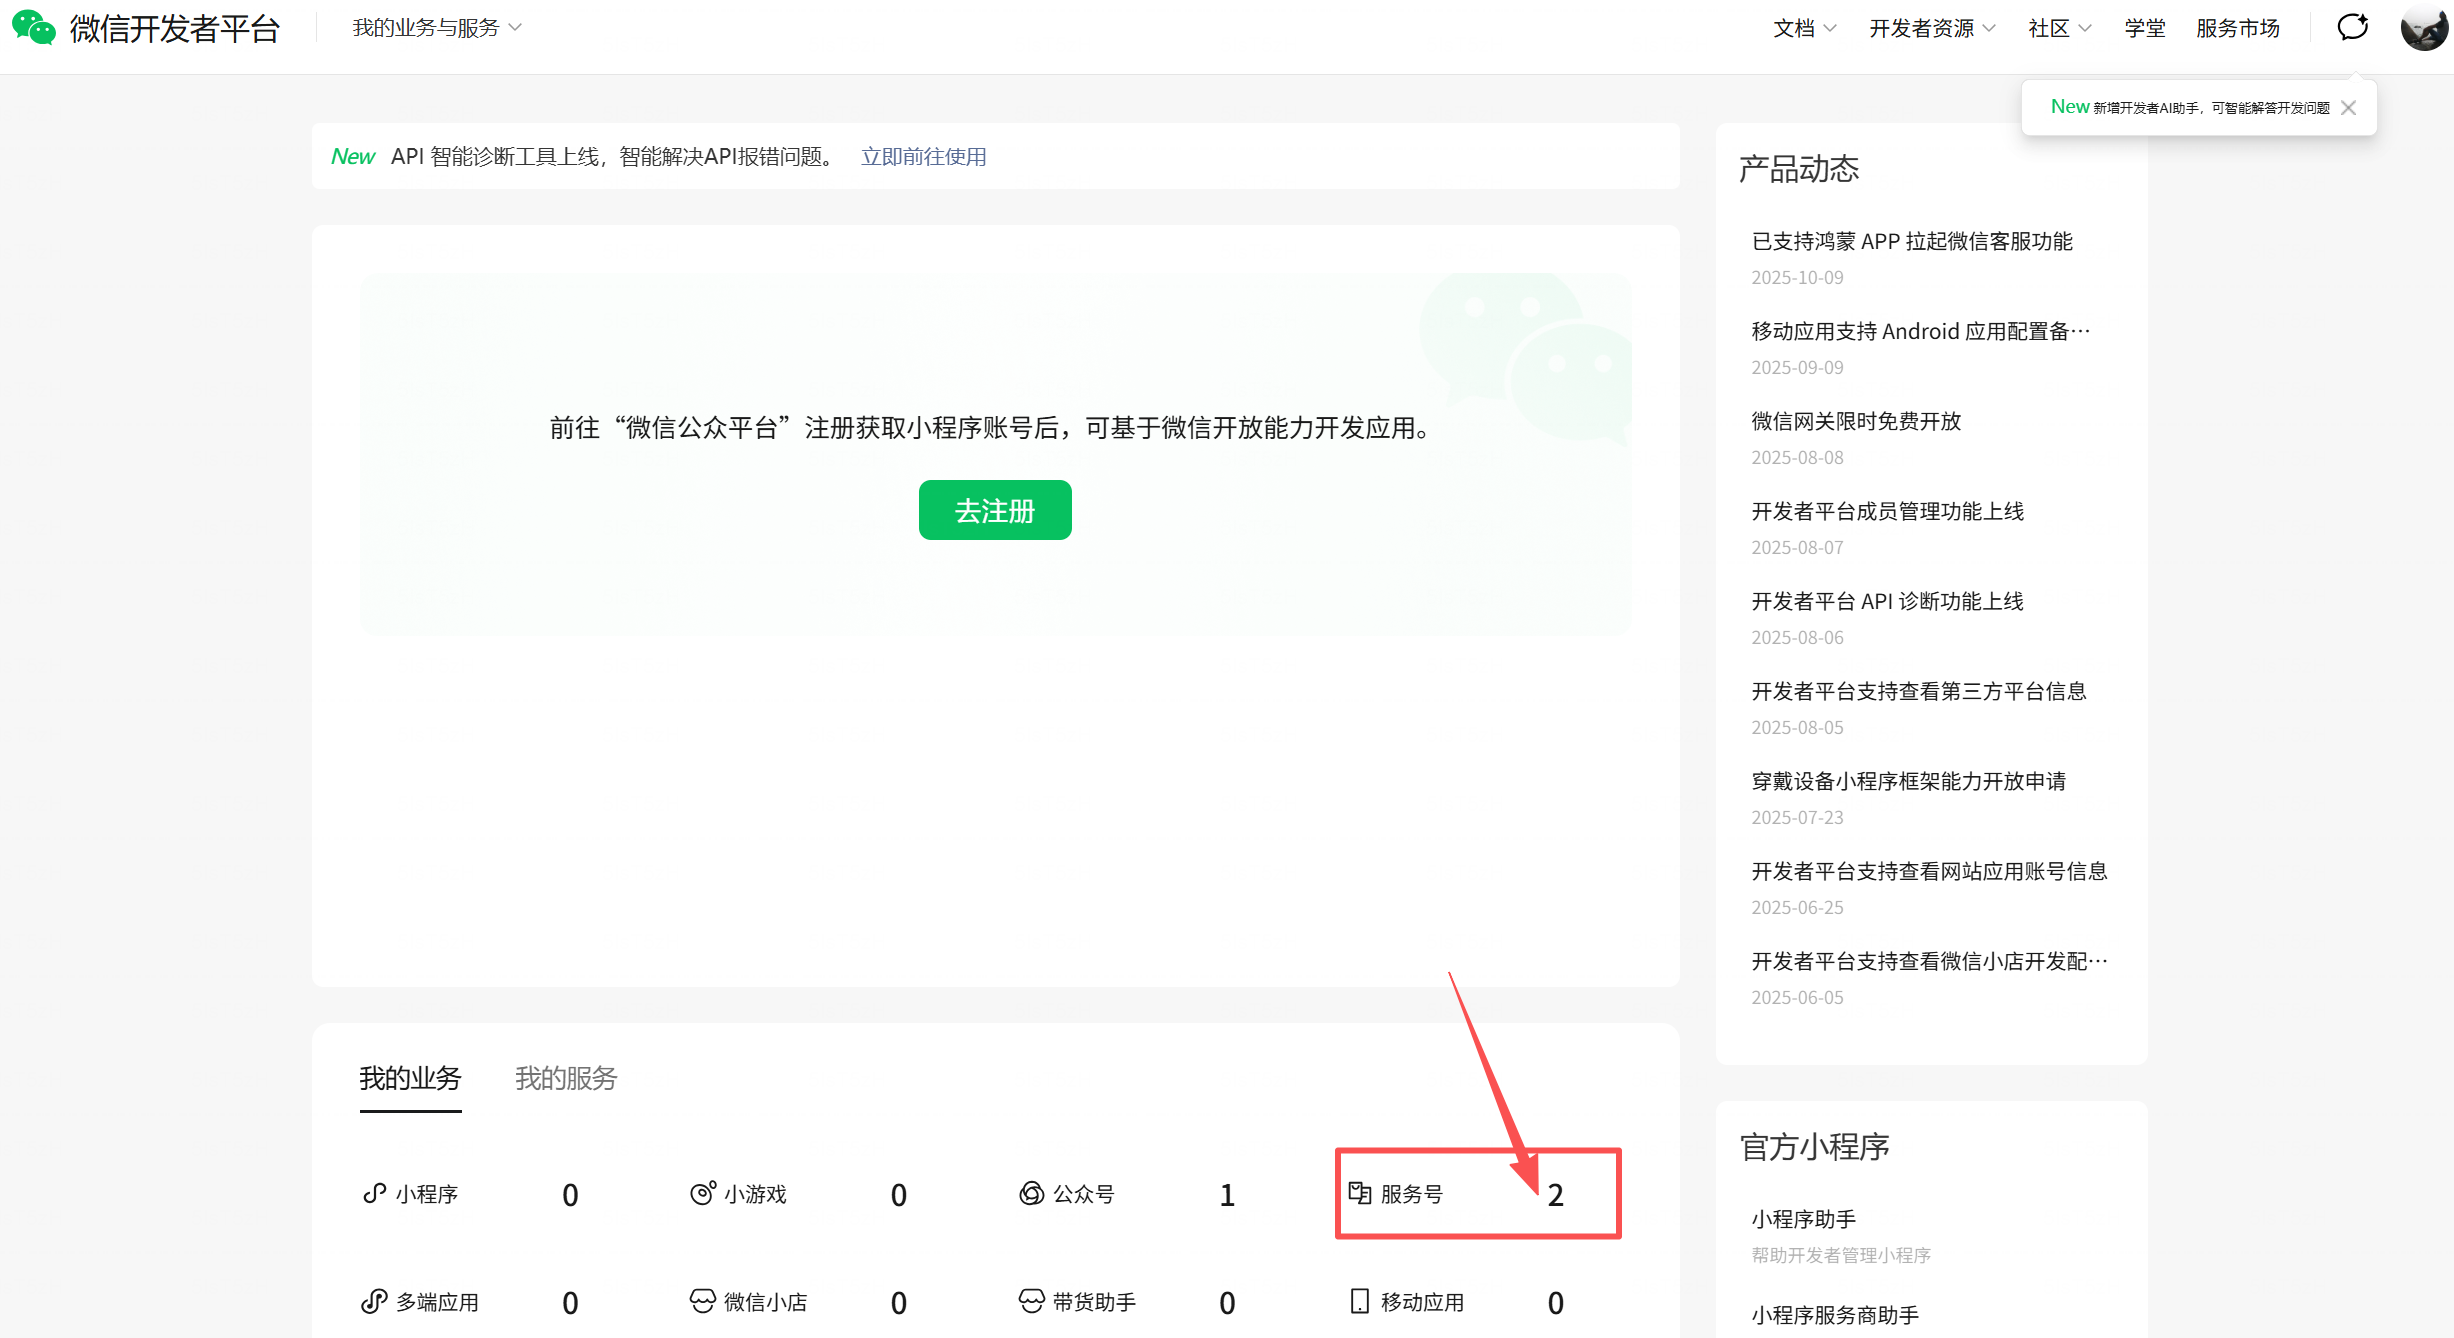Viewport: 2454px width, 1338px height.
Task: Open news 开发者平台成员管理功能上线
Action: [x=1888, y=511]
